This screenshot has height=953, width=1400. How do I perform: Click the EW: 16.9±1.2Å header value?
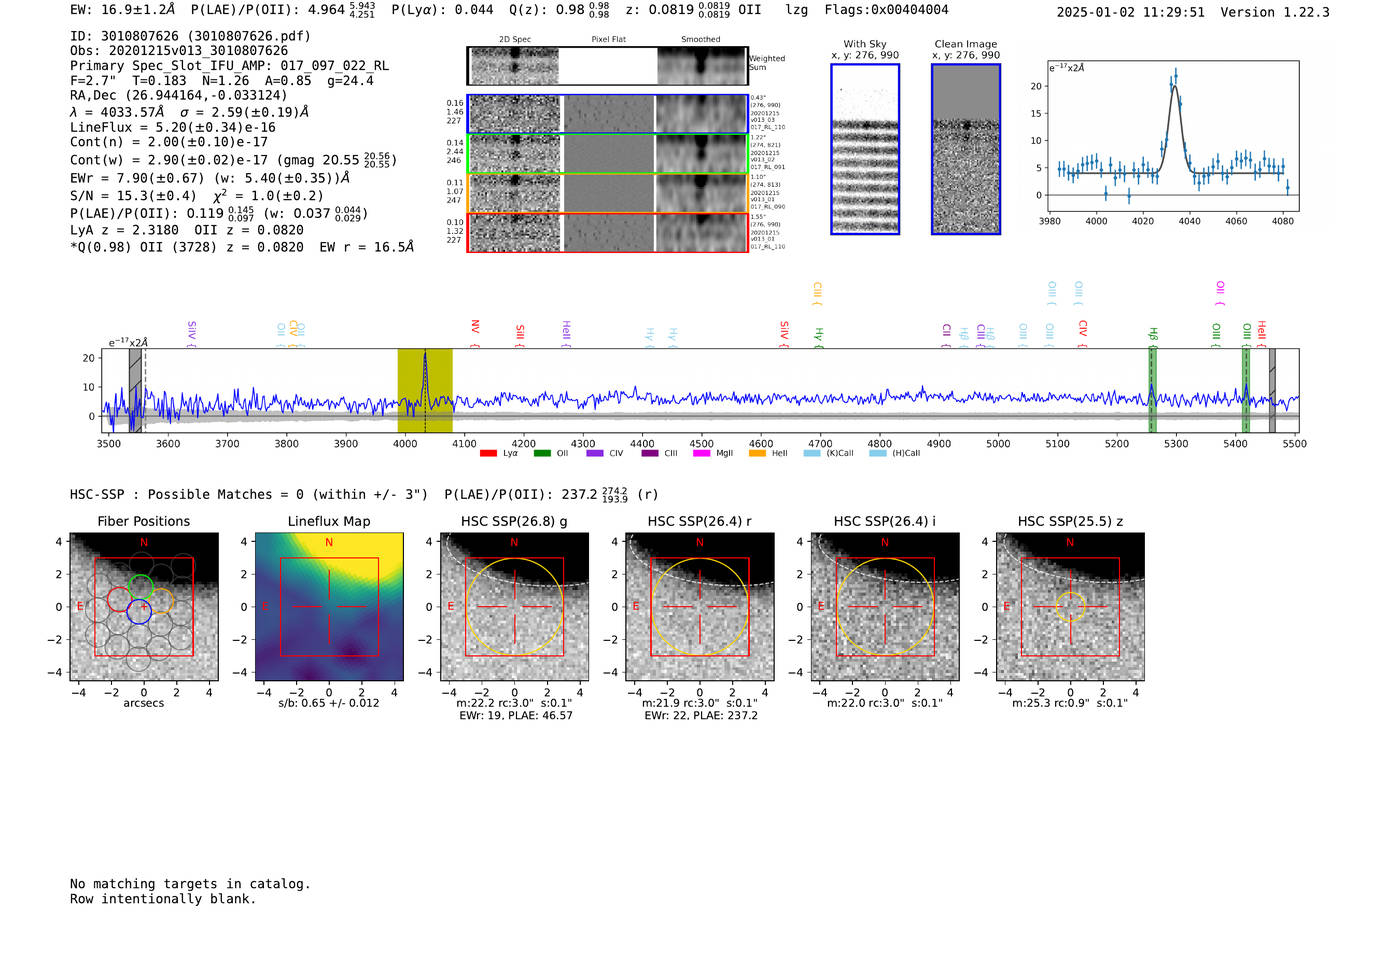click(x=125, y=10)
